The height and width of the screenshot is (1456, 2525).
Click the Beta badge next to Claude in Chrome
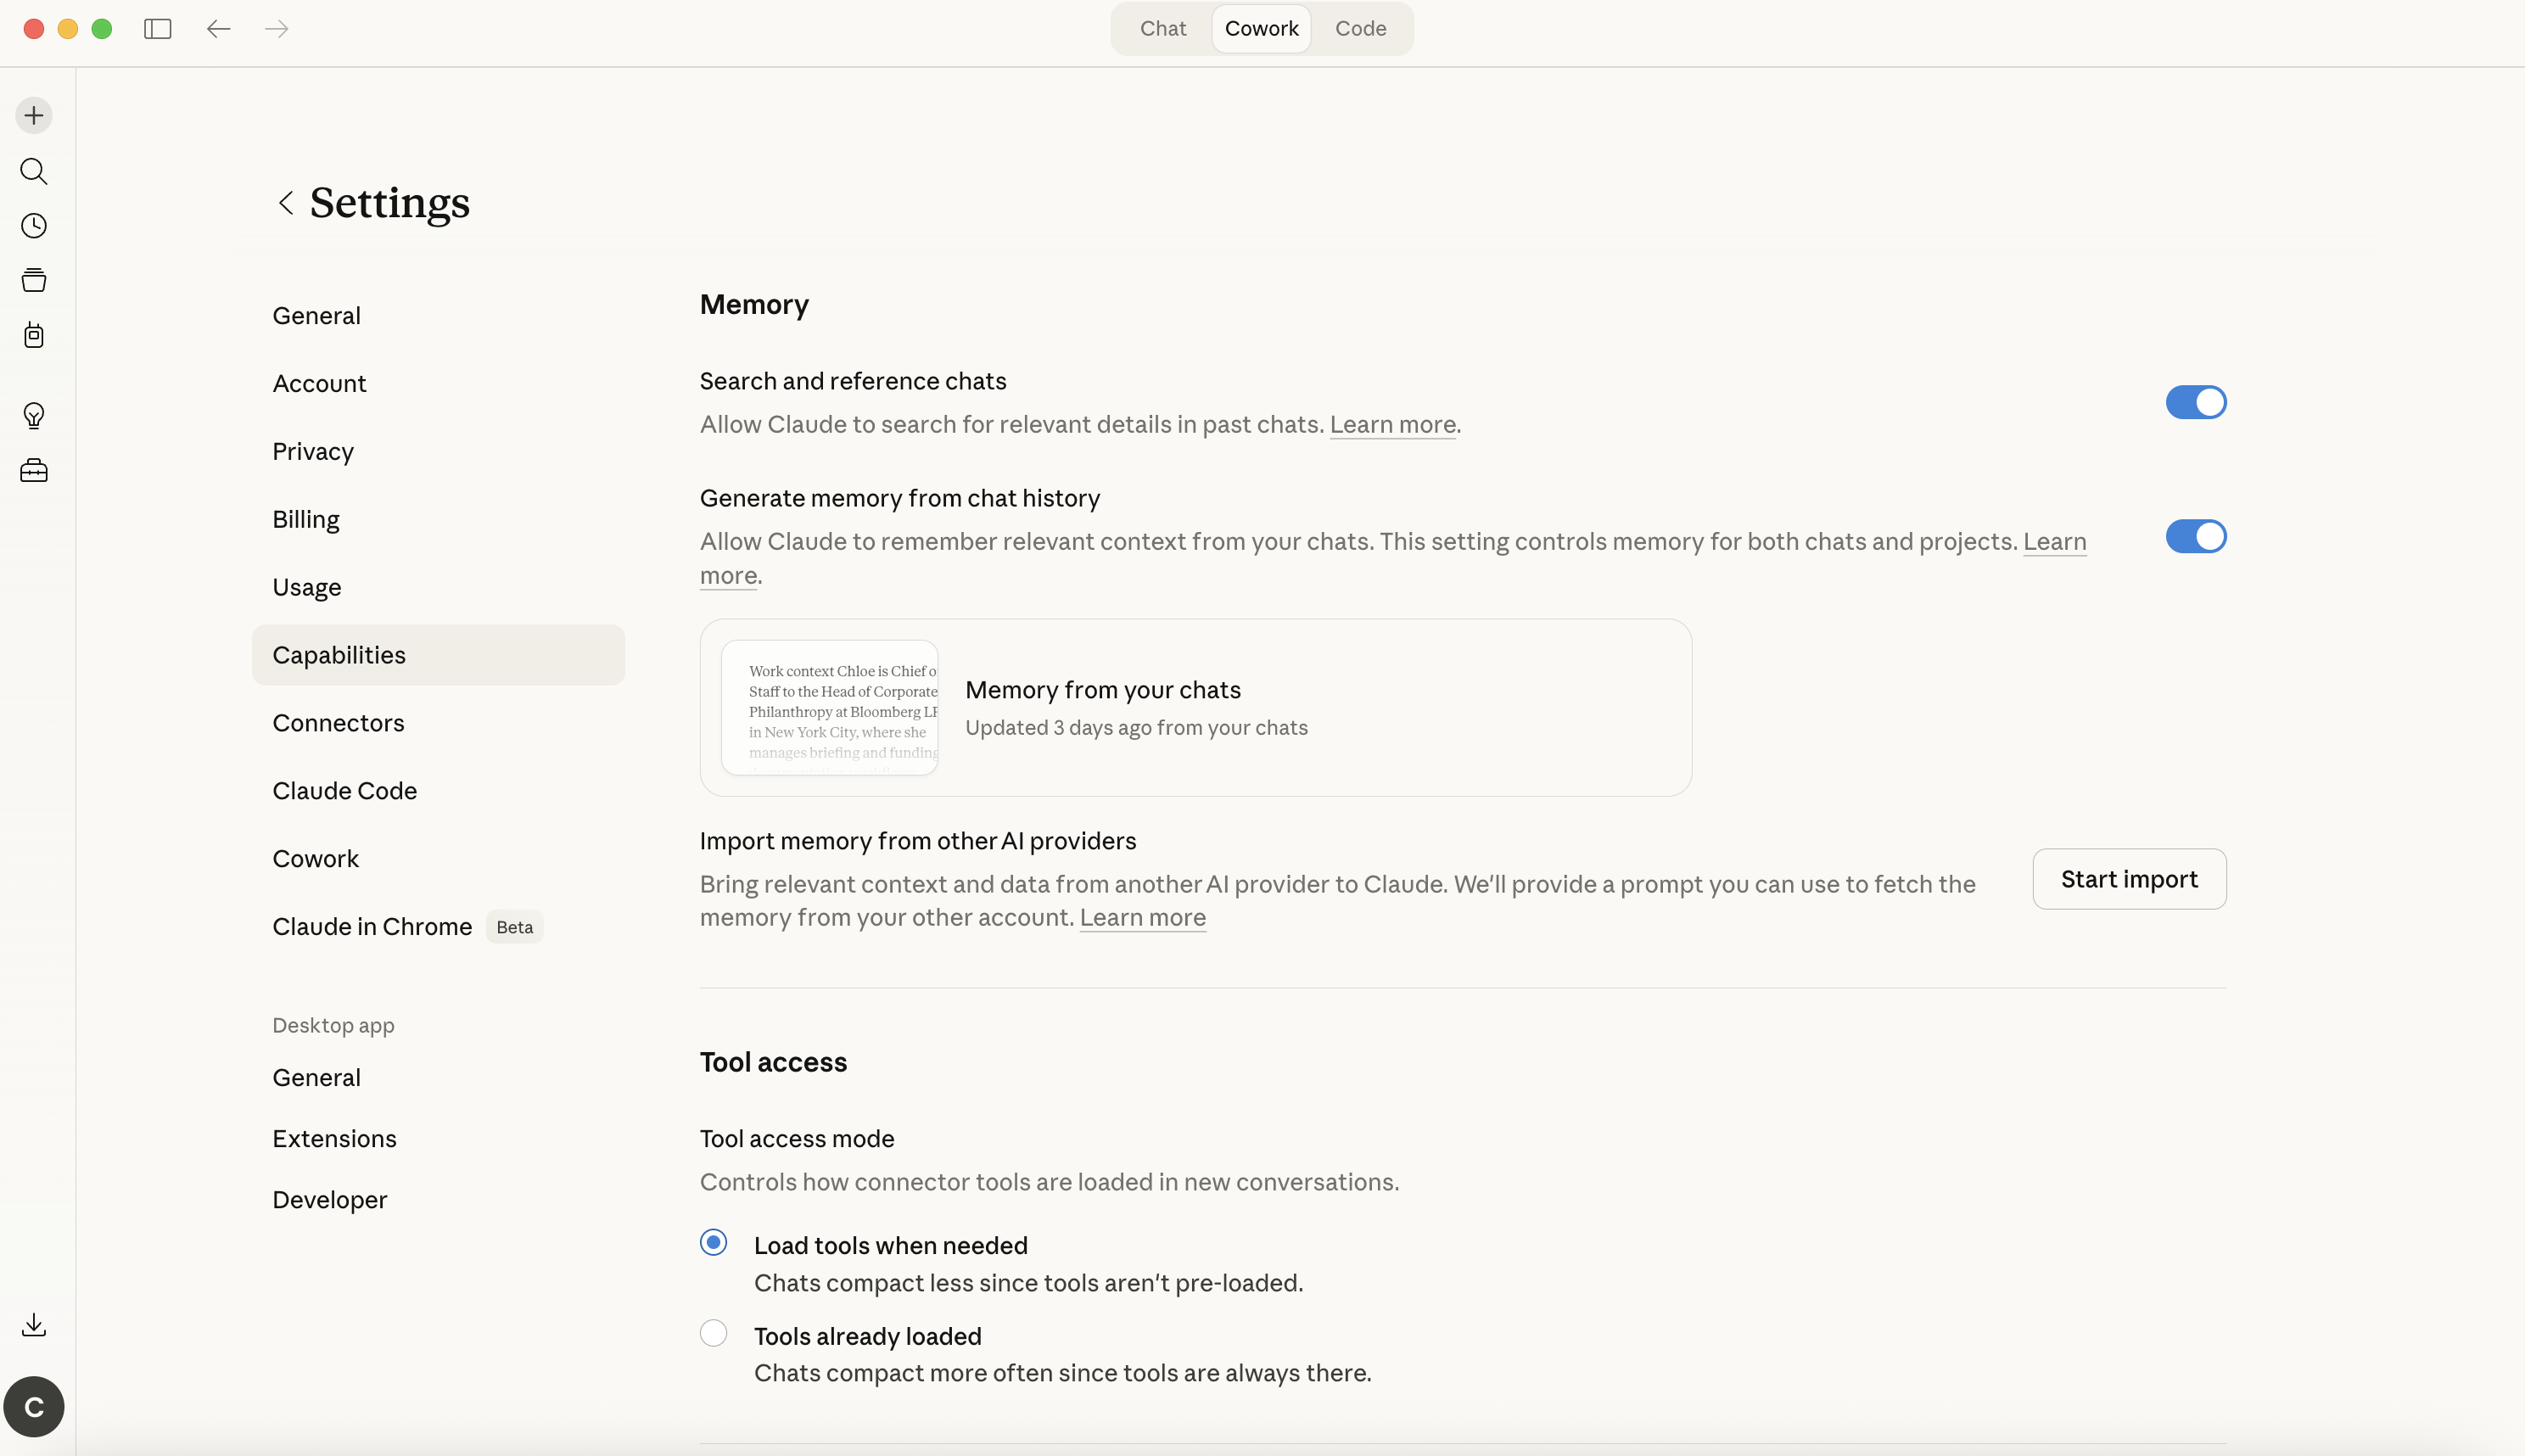coord(515,927)
